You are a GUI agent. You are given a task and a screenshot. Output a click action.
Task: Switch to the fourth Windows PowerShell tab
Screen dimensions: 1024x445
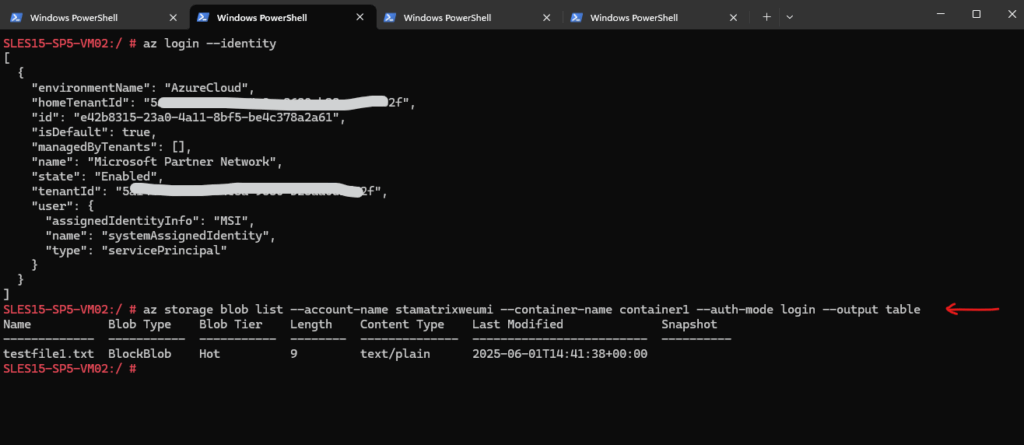(x=655, y=18)
